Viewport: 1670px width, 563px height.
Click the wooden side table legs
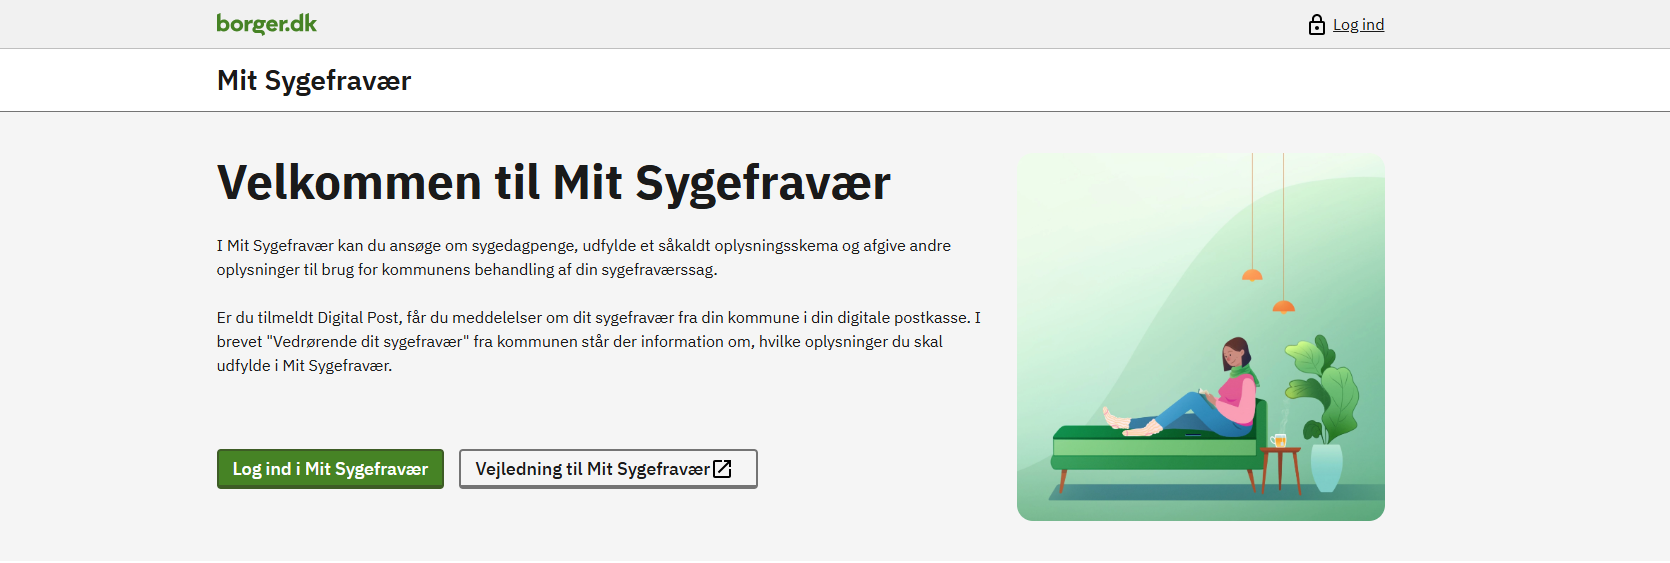click(x=1281, y=472)
